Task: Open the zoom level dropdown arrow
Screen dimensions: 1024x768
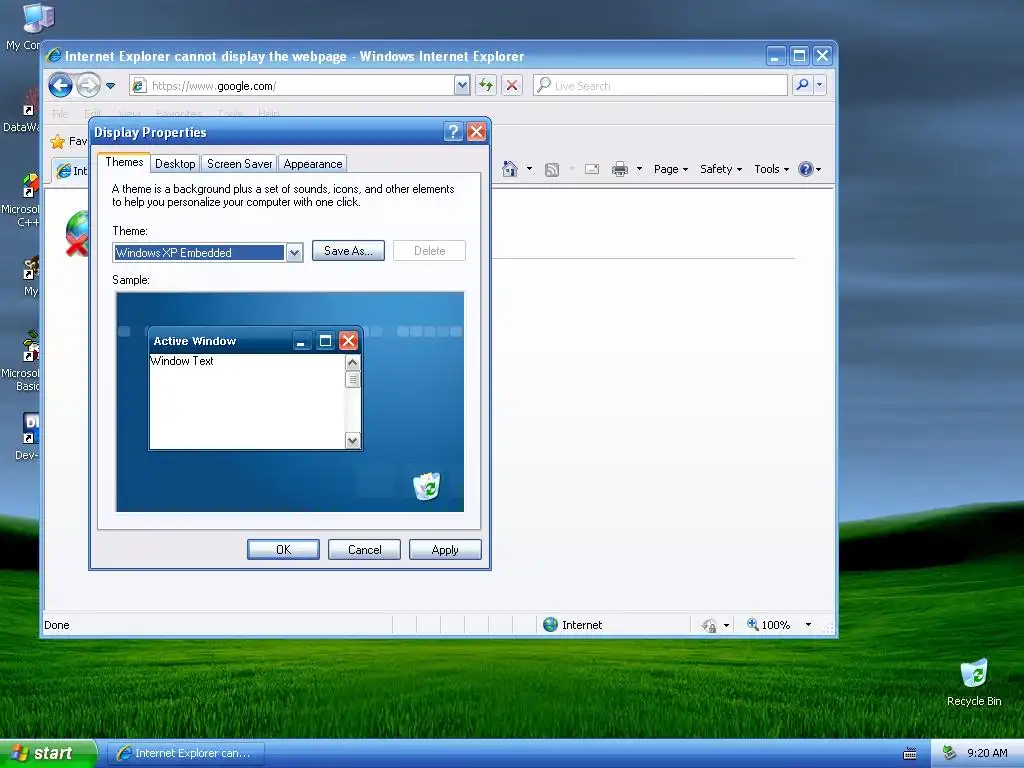Action: point(808,625)
